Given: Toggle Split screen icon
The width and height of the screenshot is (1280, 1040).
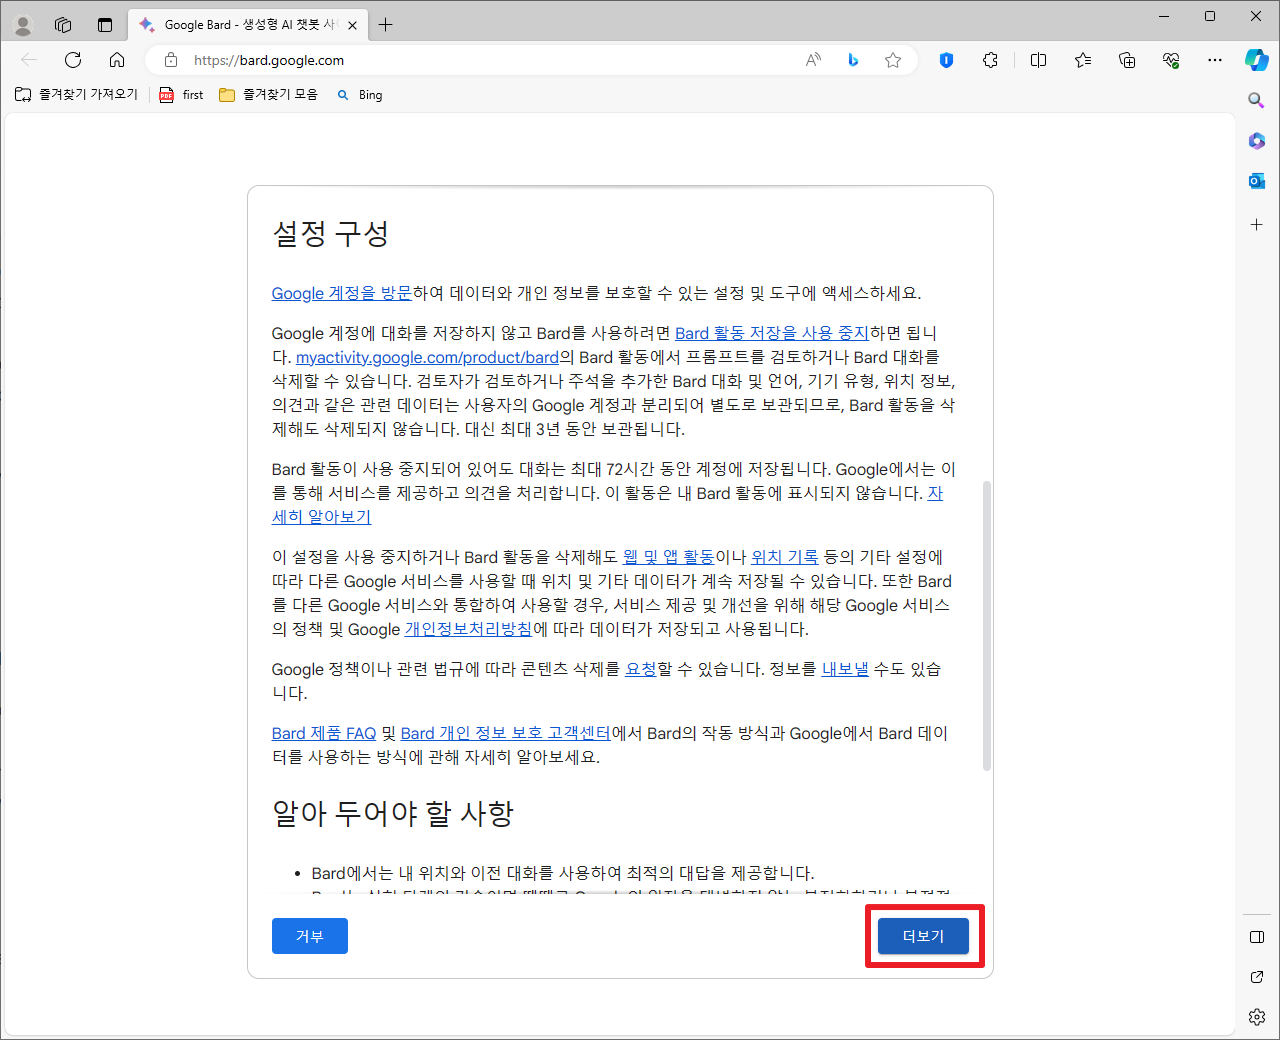Looking at the screenshot, I should click(1038, 60).
